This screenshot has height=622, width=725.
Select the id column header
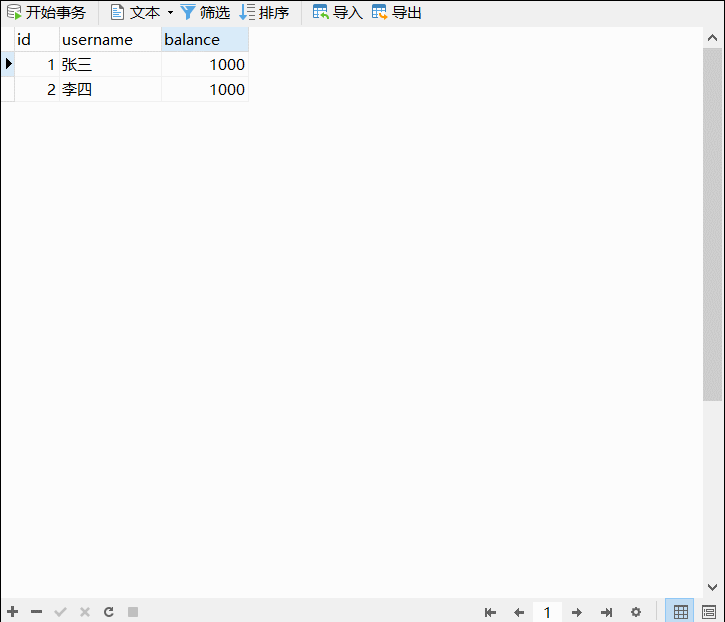point(37,39)
